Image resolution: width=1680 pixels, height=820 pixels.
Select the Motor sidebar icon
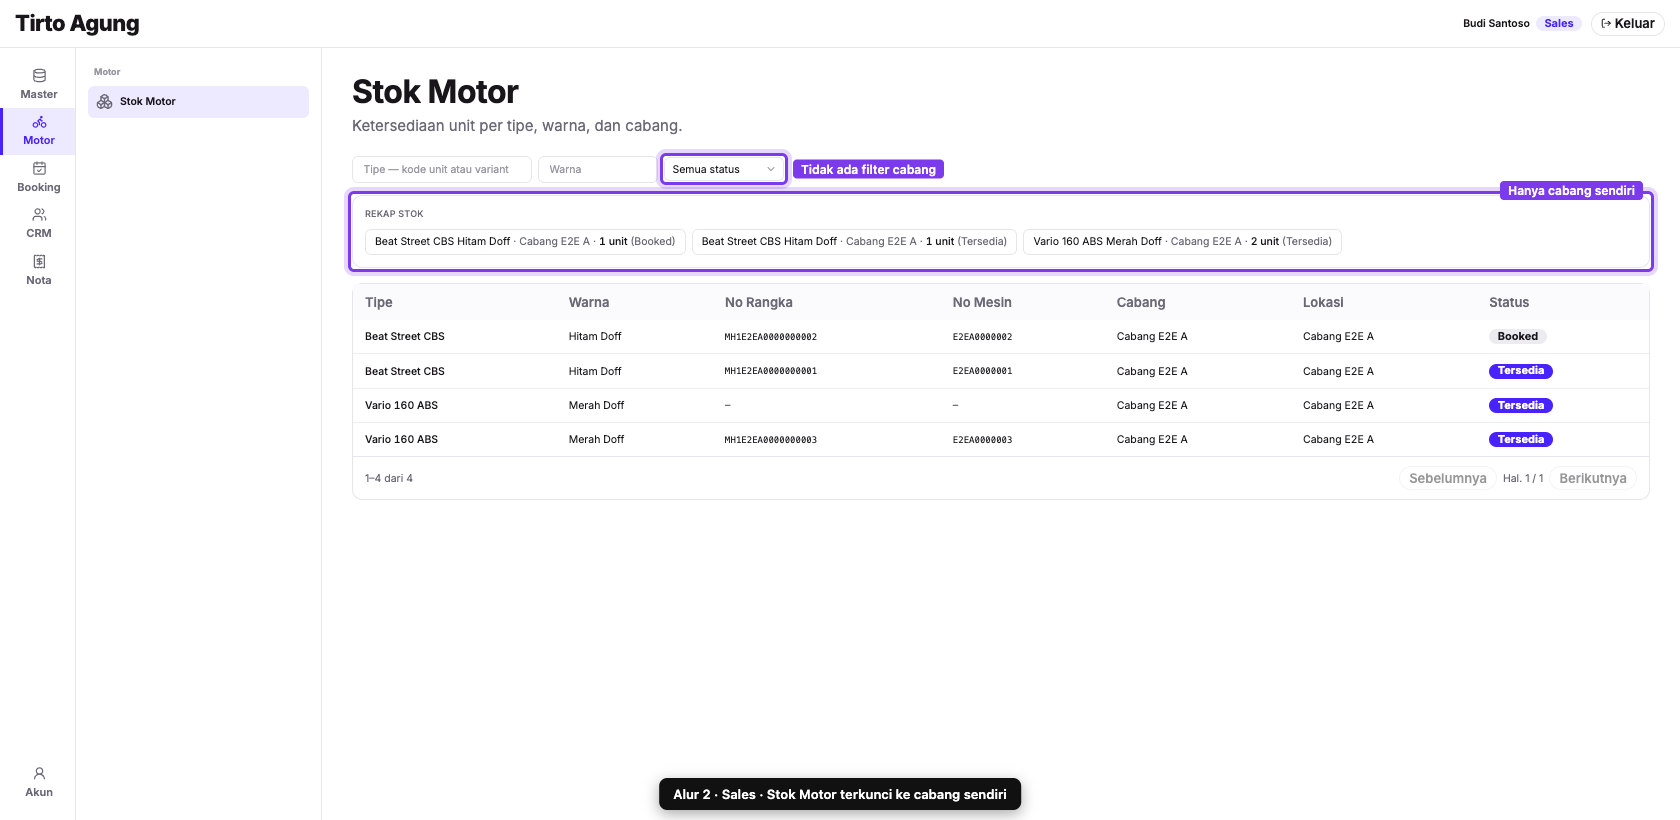coord(39,122)
